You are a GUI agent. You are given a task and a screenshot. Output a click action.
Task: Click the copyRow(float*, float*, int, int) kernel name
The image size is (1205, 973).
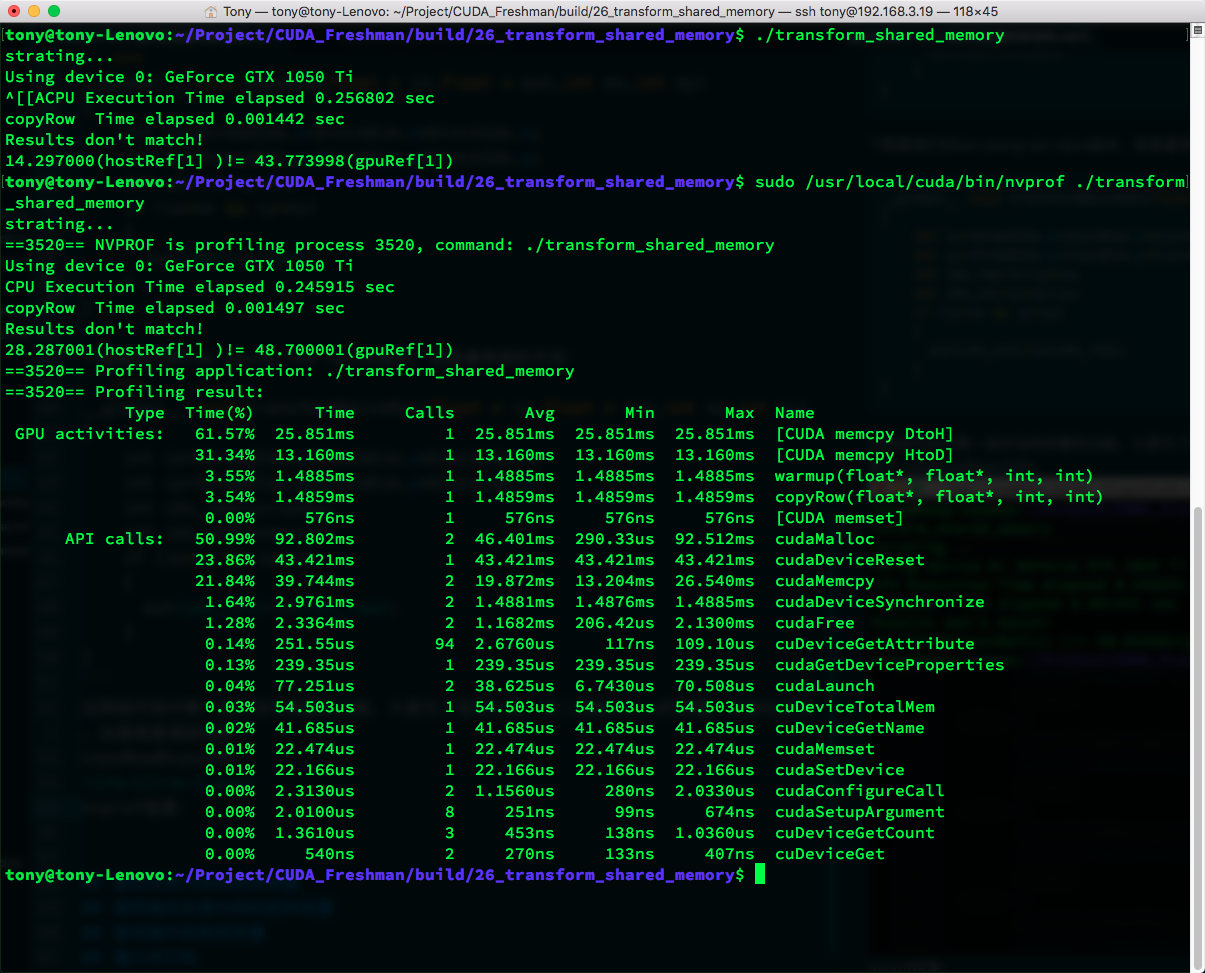tap(938, 497)
